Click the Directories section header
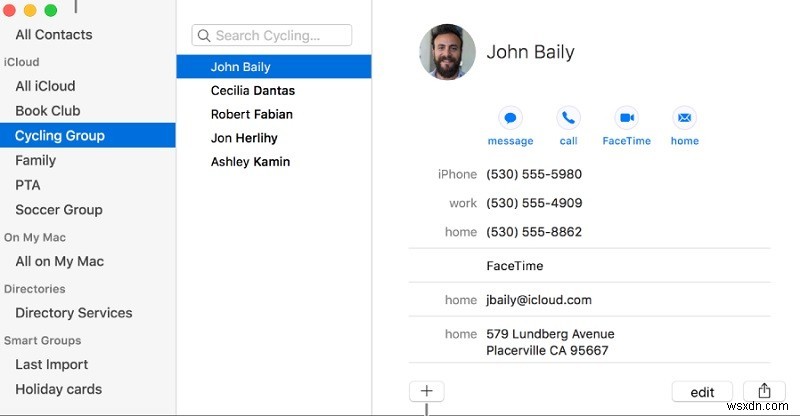 click(35, 289)
